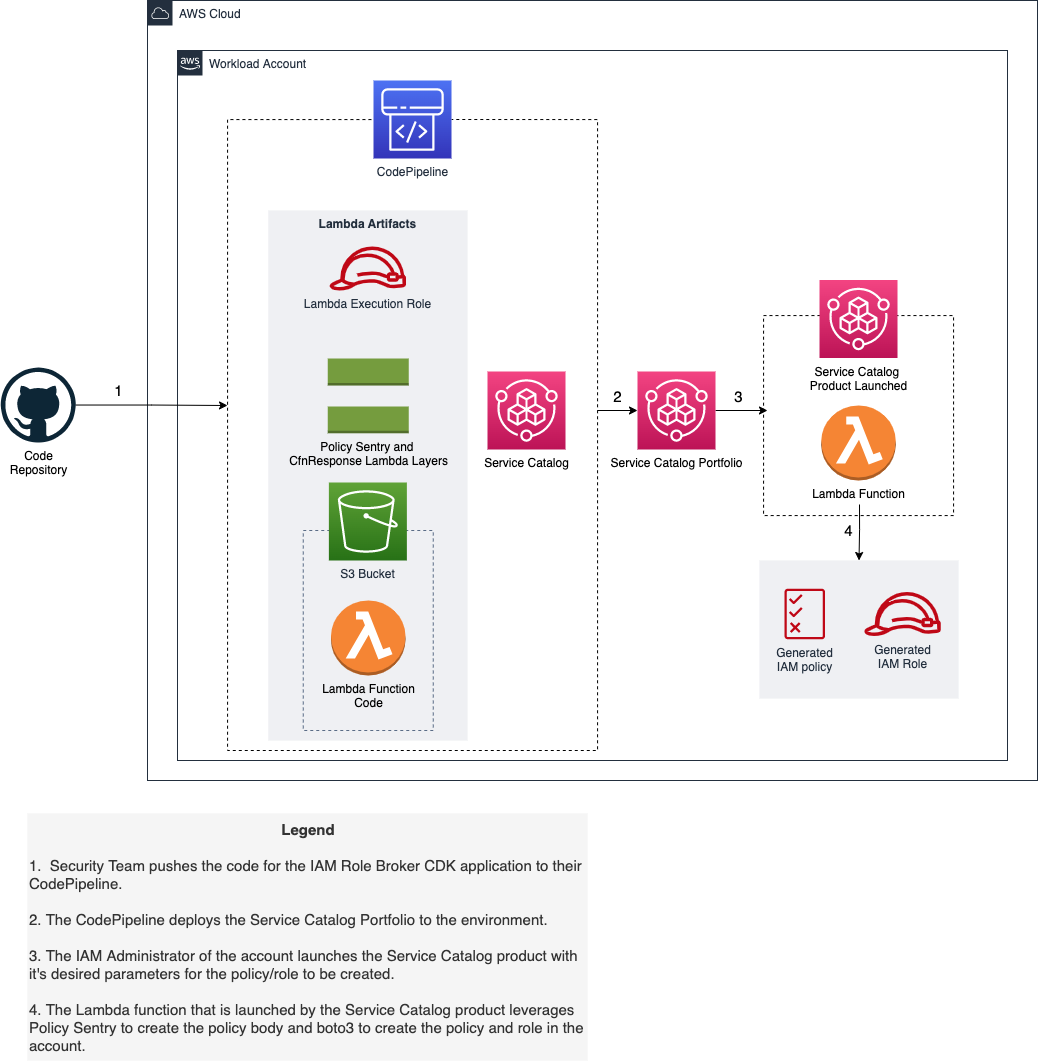Select the 'Policy Sentry and CfnResponse Lambda Layers' caption
The width and height of the screenshot is (1038, 1061).
(x=368, y=454)
